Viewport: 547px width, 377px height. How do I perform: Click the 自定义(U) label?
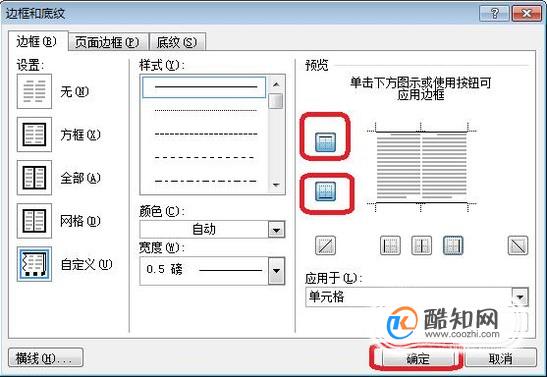pos(86,265)
